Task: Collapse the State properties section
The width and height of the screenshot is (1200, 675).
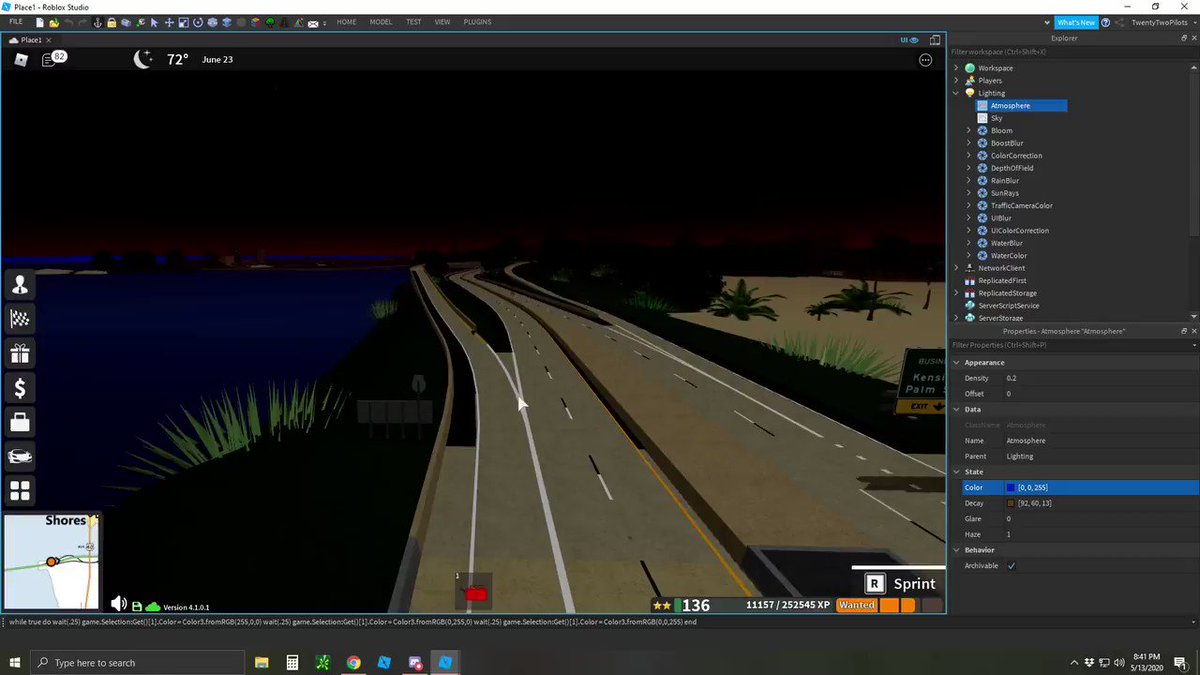Action: pos(956,472)
